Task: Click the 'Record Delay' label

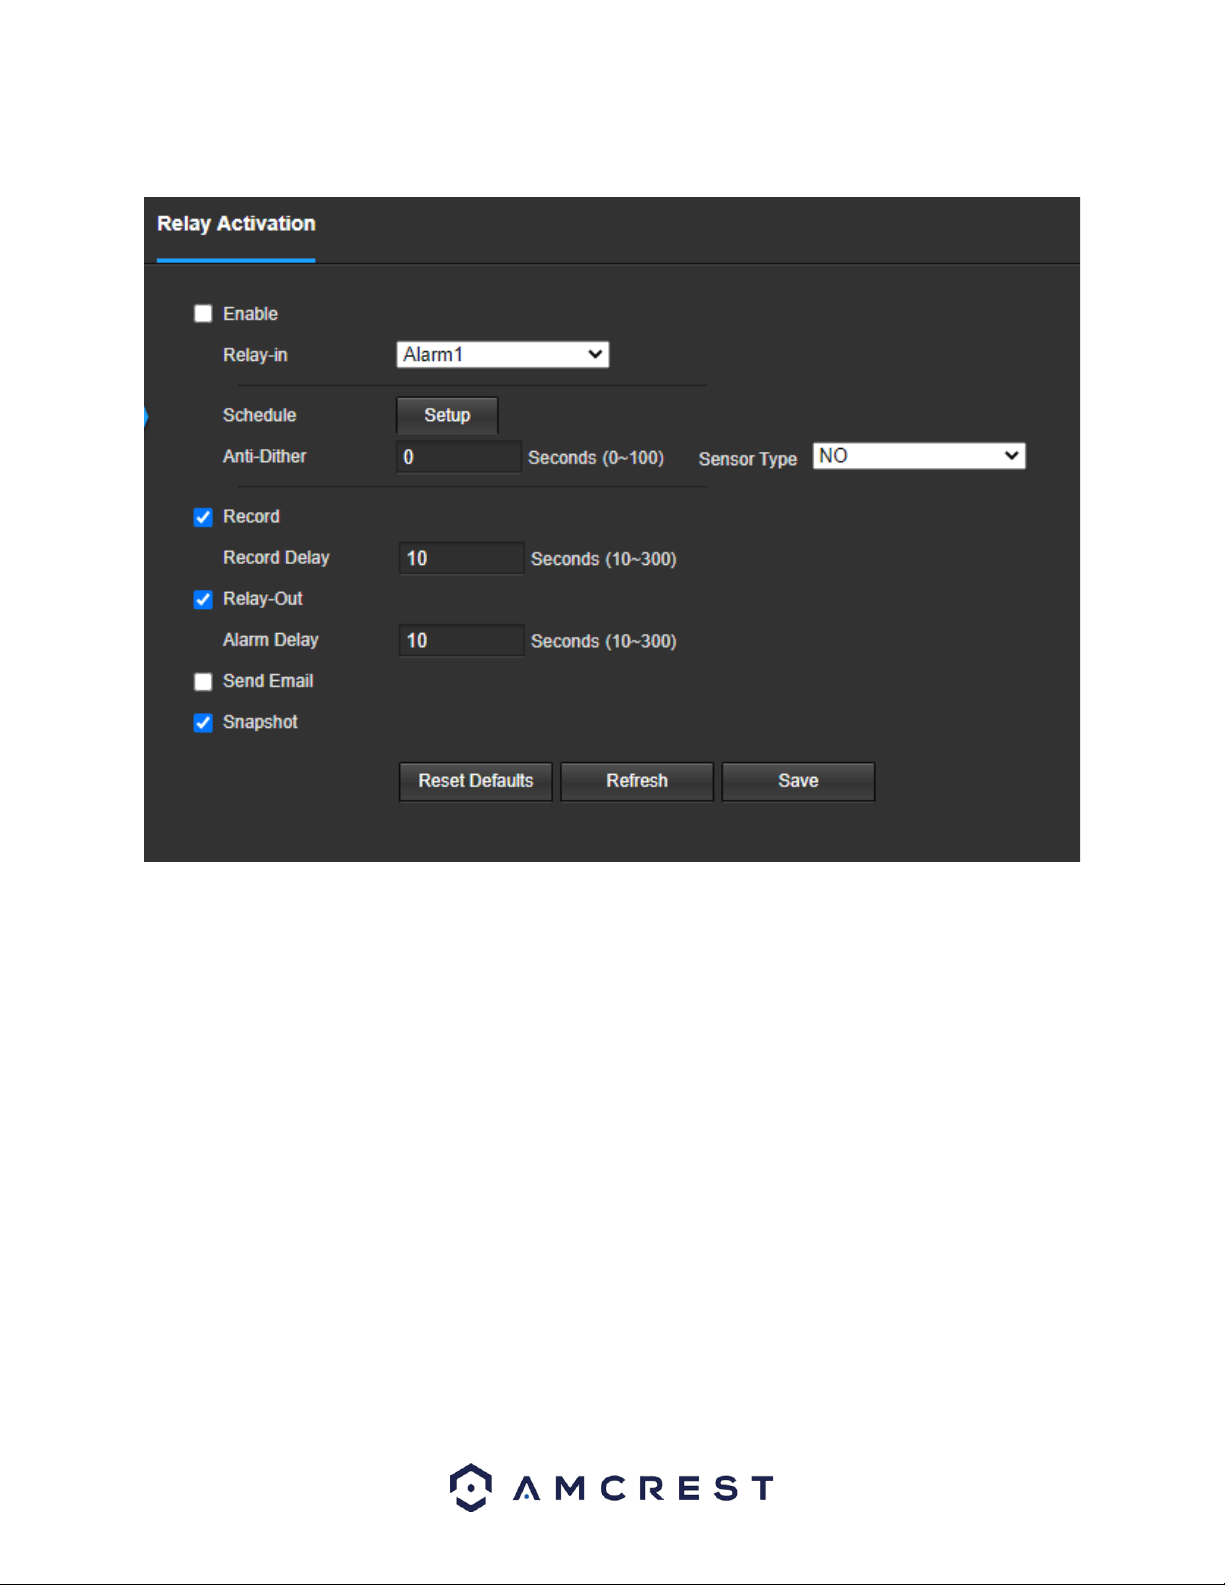Action: tap(276, 558)
